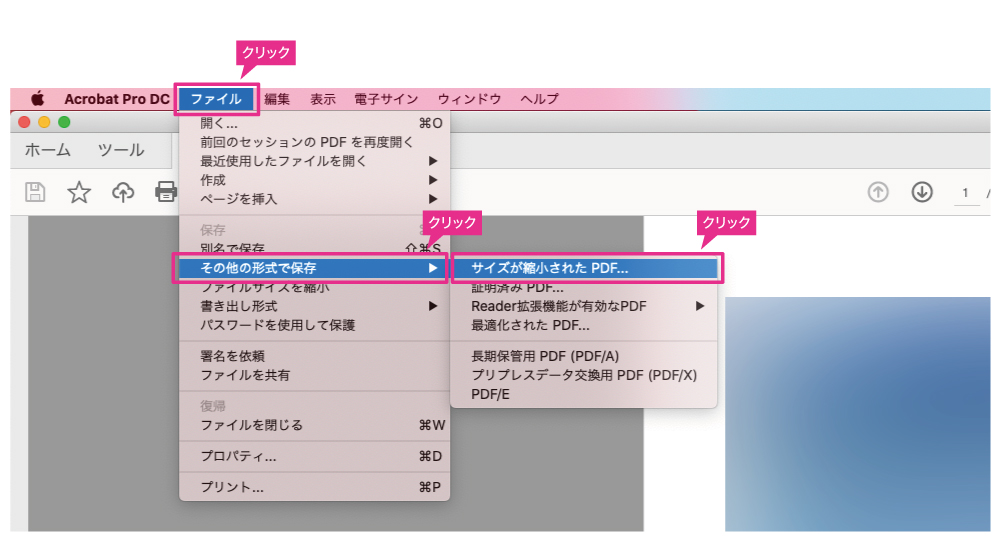This screenshot has height=555, width=1000.
Task: Switch to the ツール tab
Action: click(121, 151)
